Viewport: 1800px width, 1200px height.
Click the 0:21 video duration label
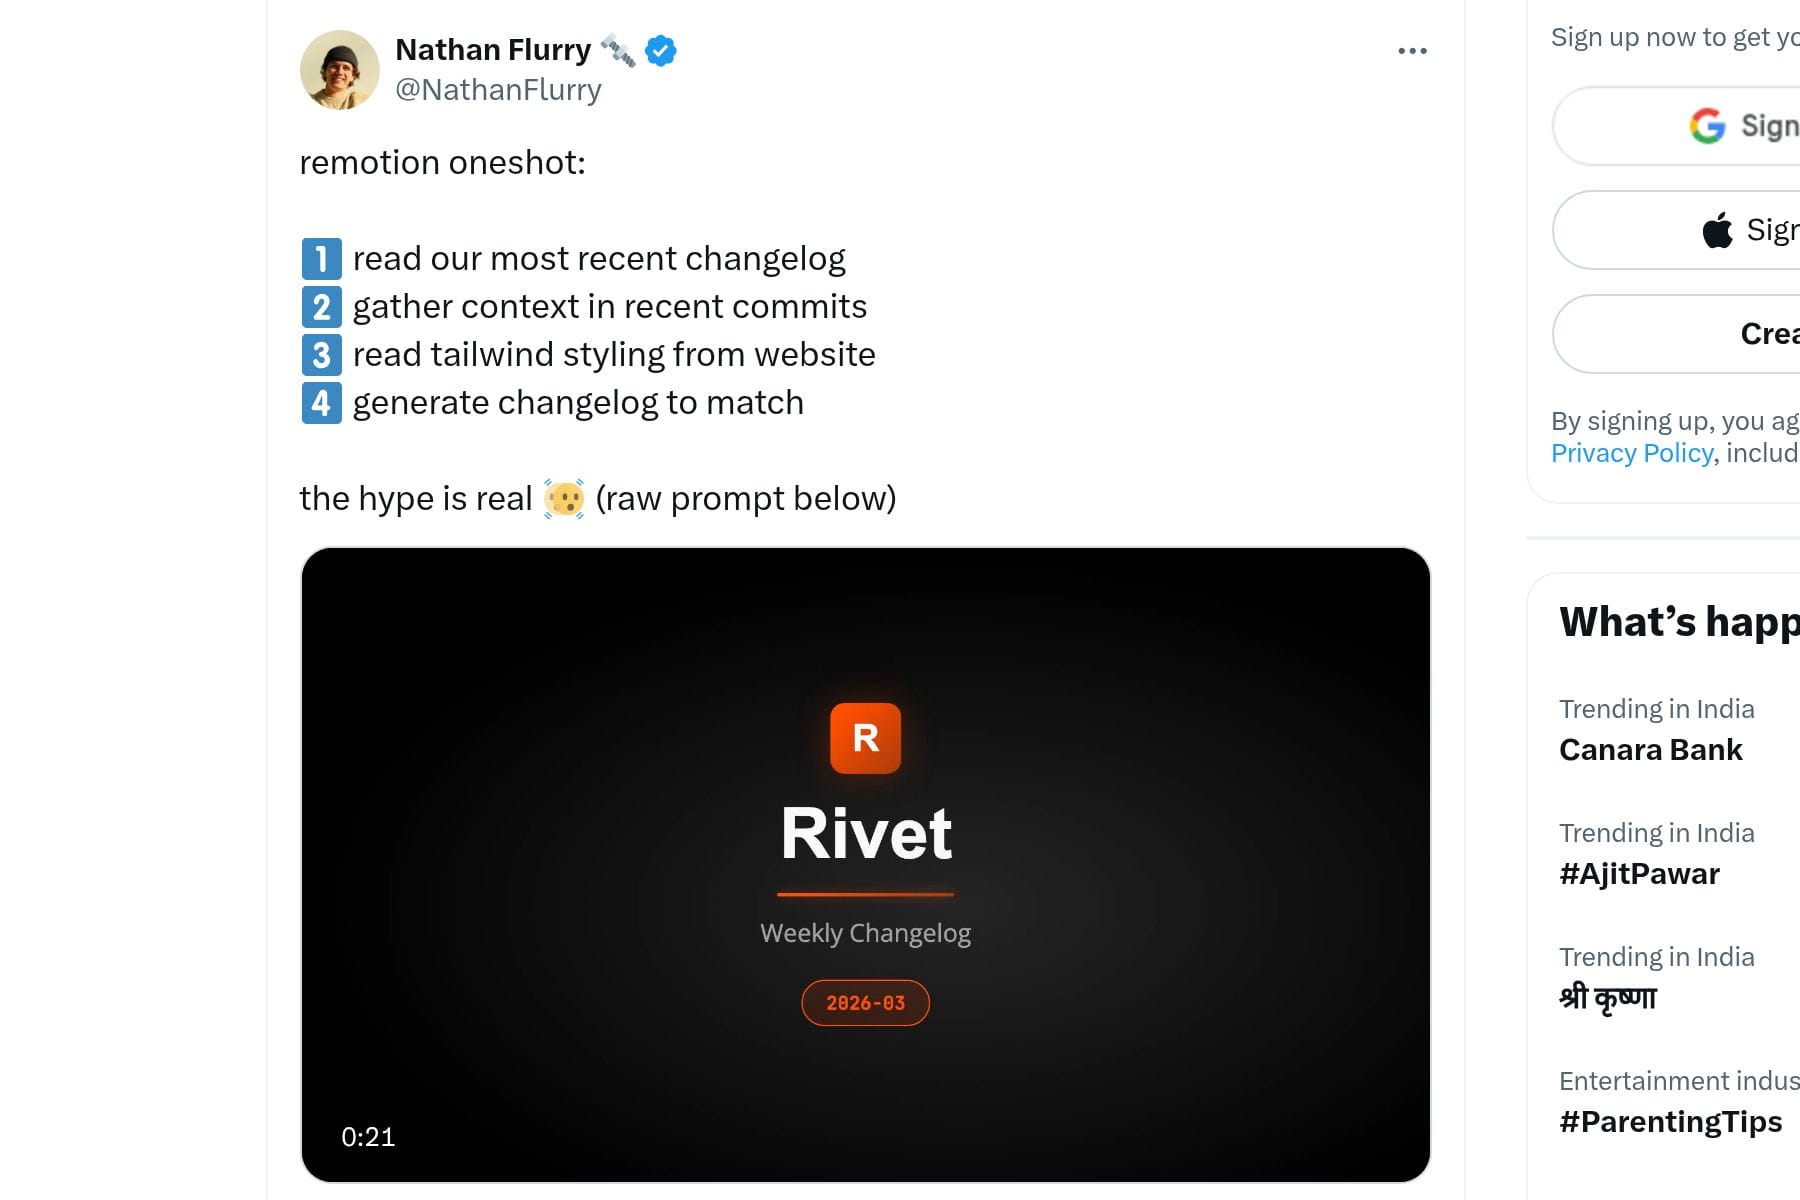[368, 1137]
